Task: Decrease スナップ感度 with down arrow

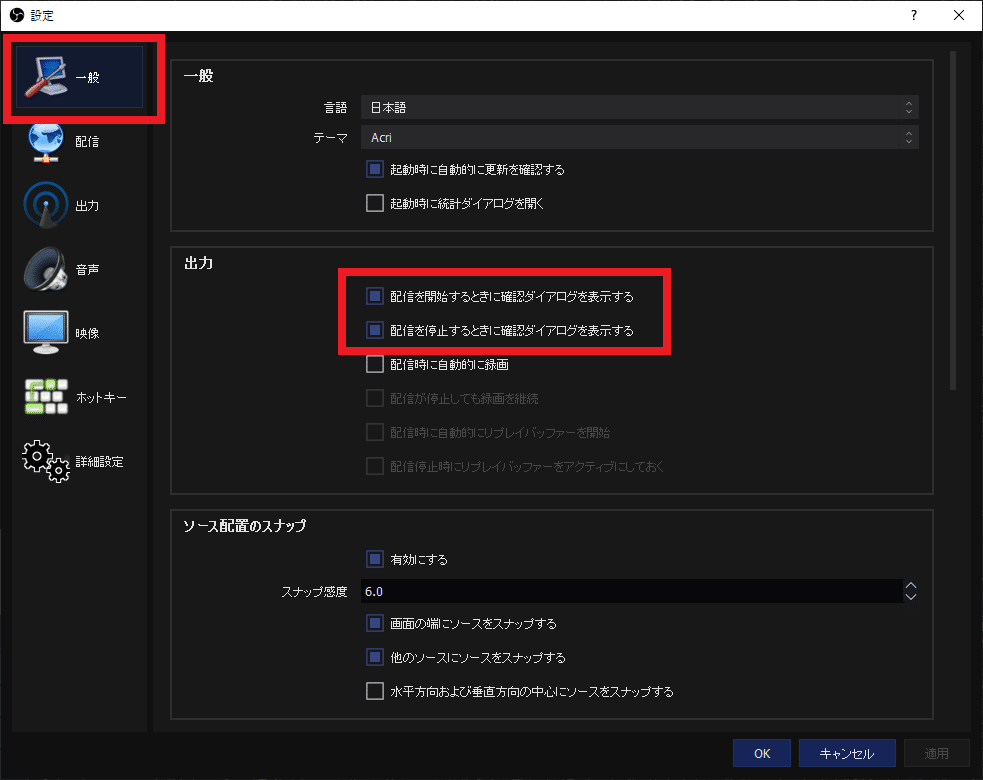Action: coord(911,597)
